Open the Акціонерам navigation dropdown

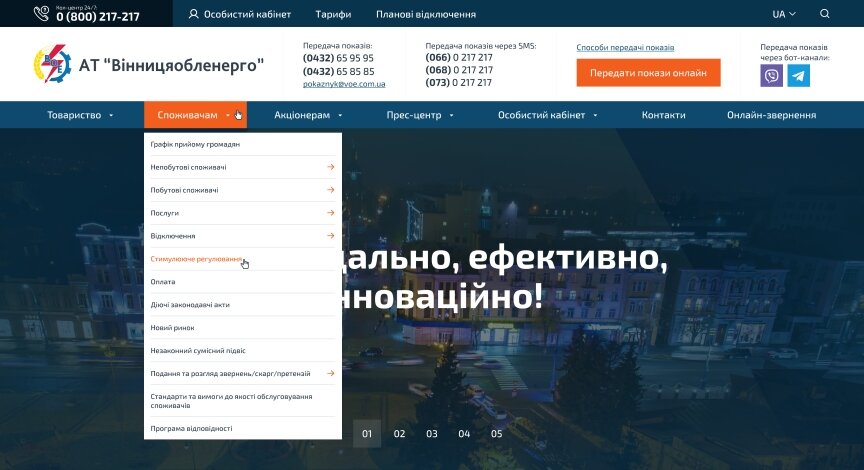308,115
